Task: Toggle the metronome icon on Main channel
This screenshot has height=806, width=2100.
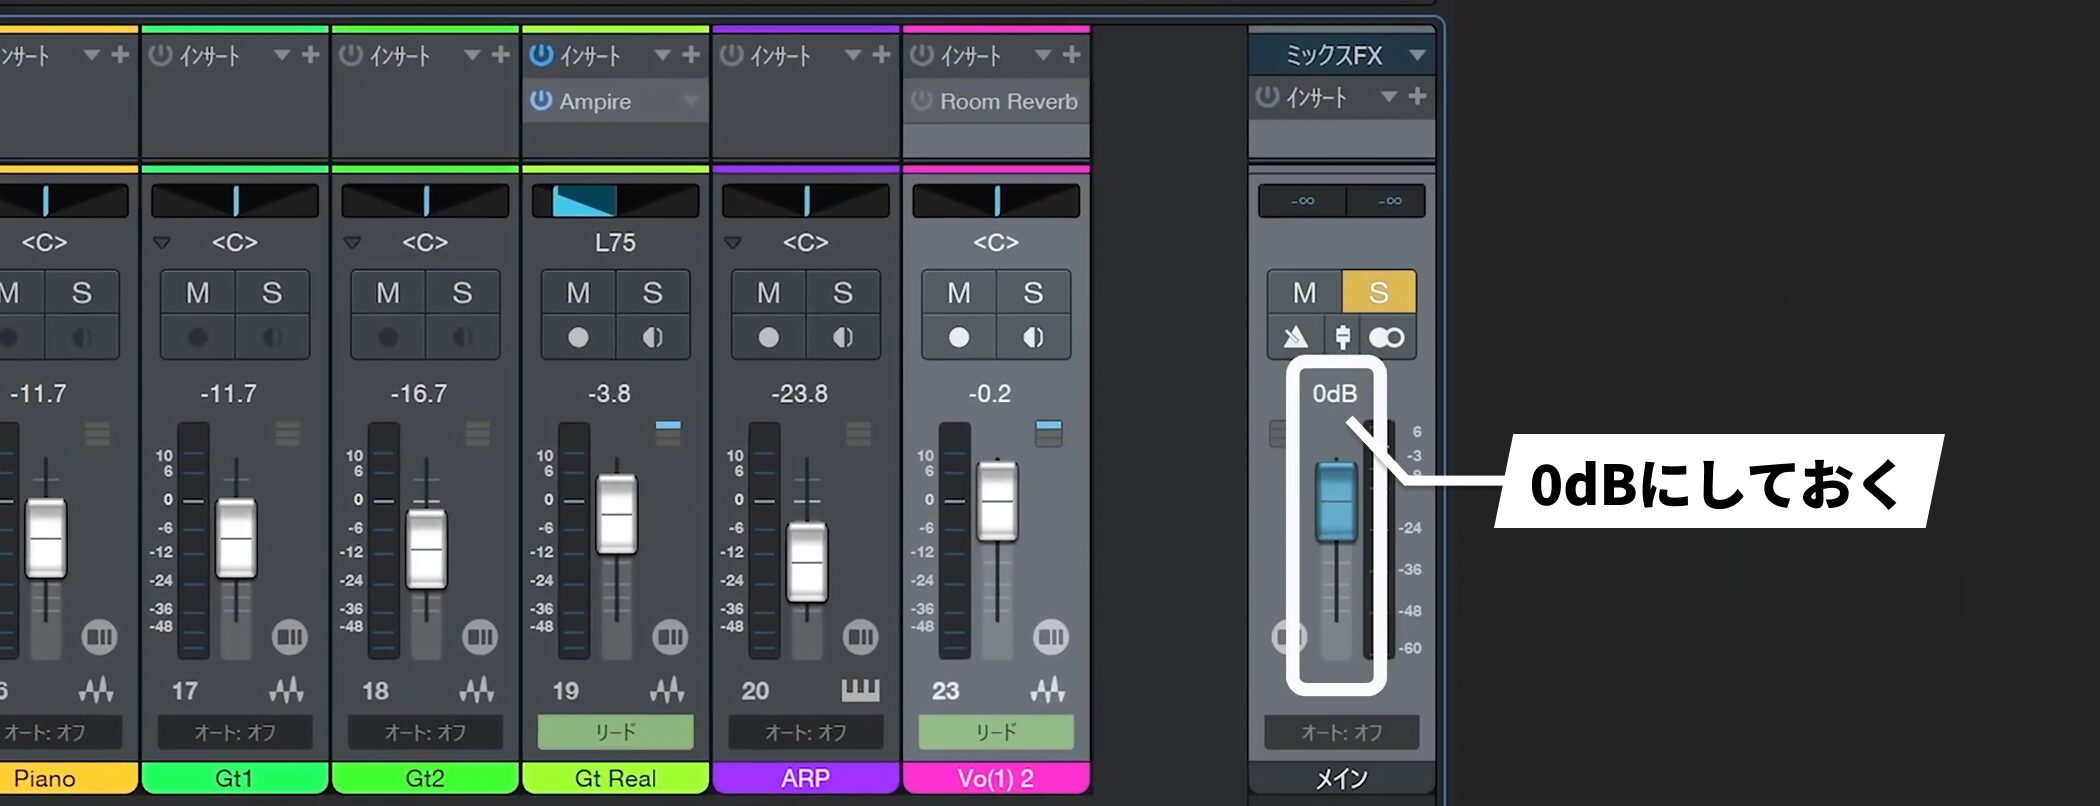Action: point(1295,337)
